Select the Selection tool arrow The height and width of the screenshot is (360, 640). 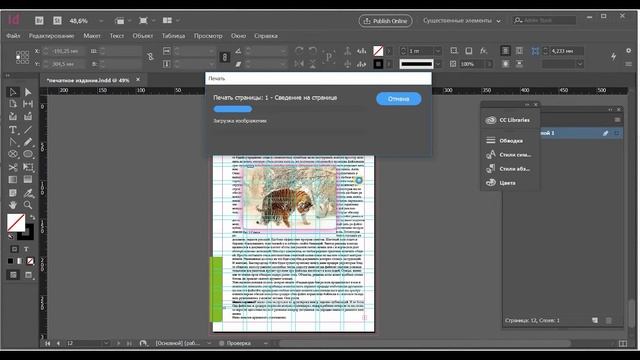pyautogui.click(x=13, y=92)
